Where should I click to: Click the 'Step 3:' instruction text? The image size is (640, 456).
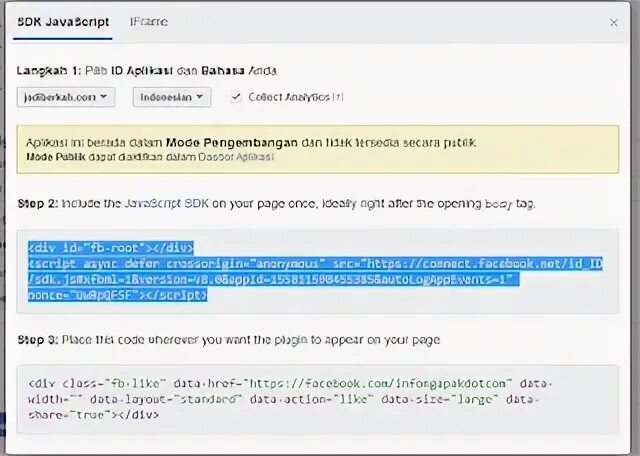tap(229, 340)
